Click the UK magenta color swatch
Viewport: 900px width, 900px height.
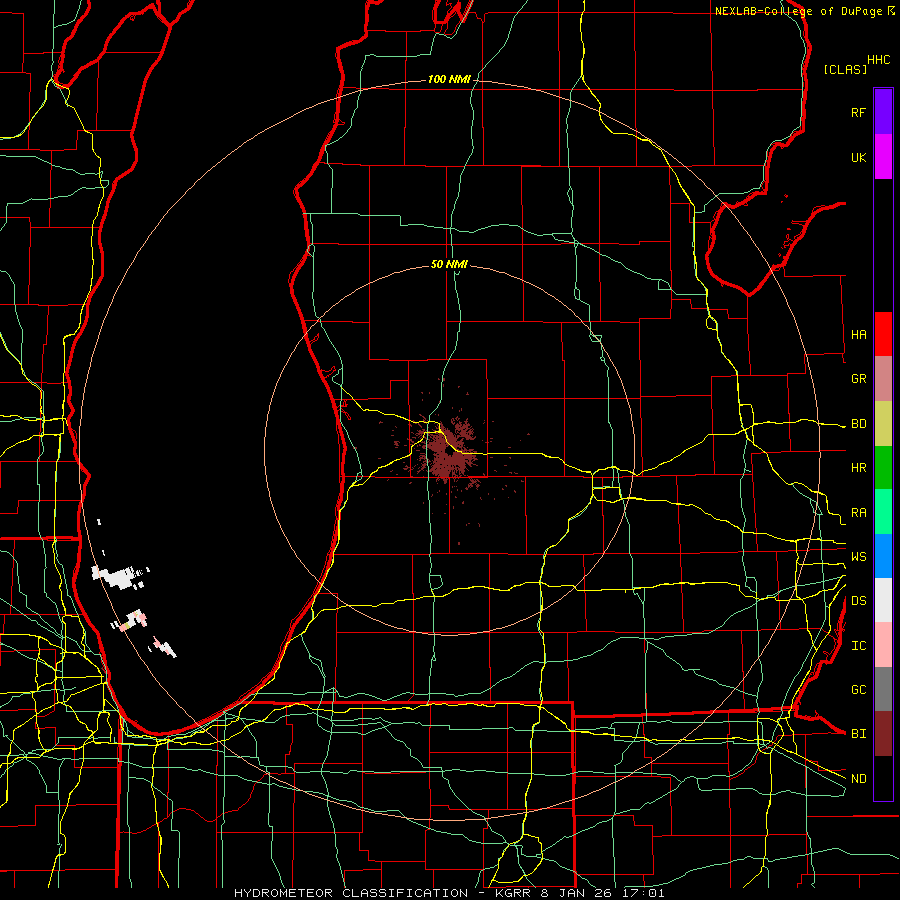pos(883,157)
